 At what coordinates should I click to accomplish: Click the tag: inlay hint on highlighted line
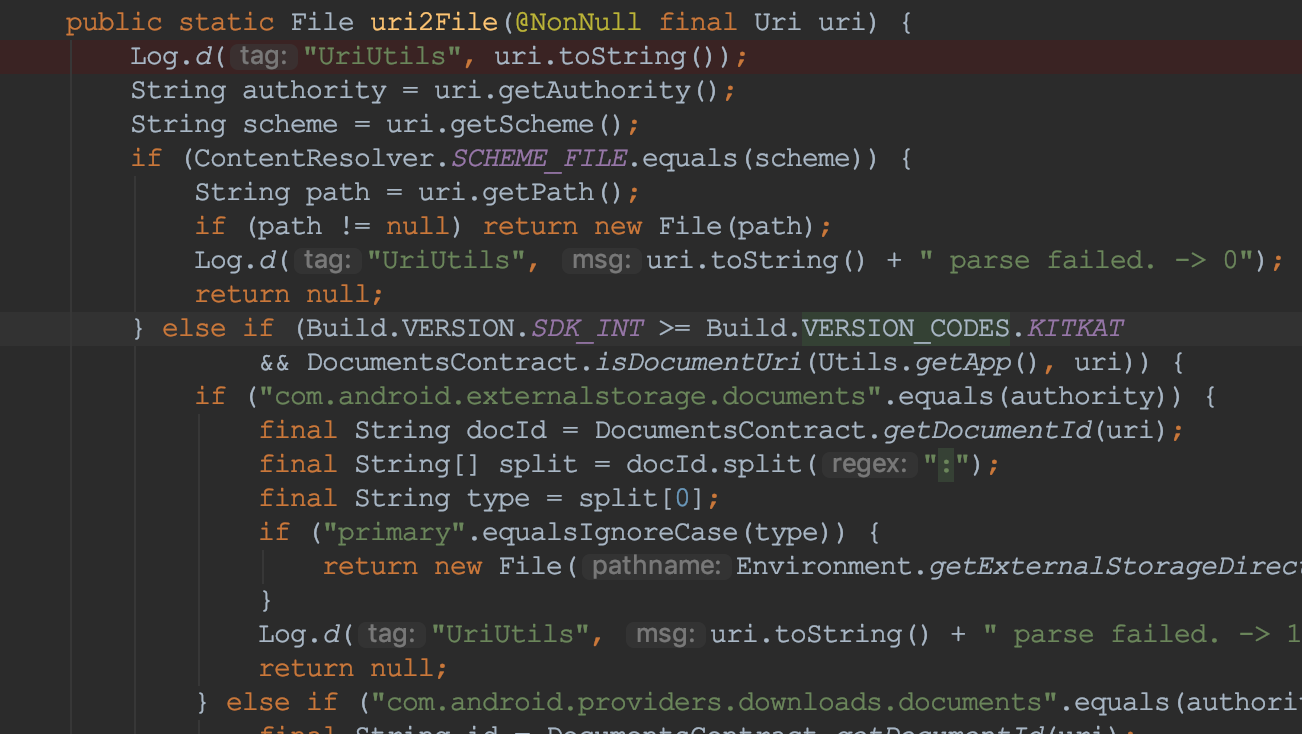pos(261,56)
